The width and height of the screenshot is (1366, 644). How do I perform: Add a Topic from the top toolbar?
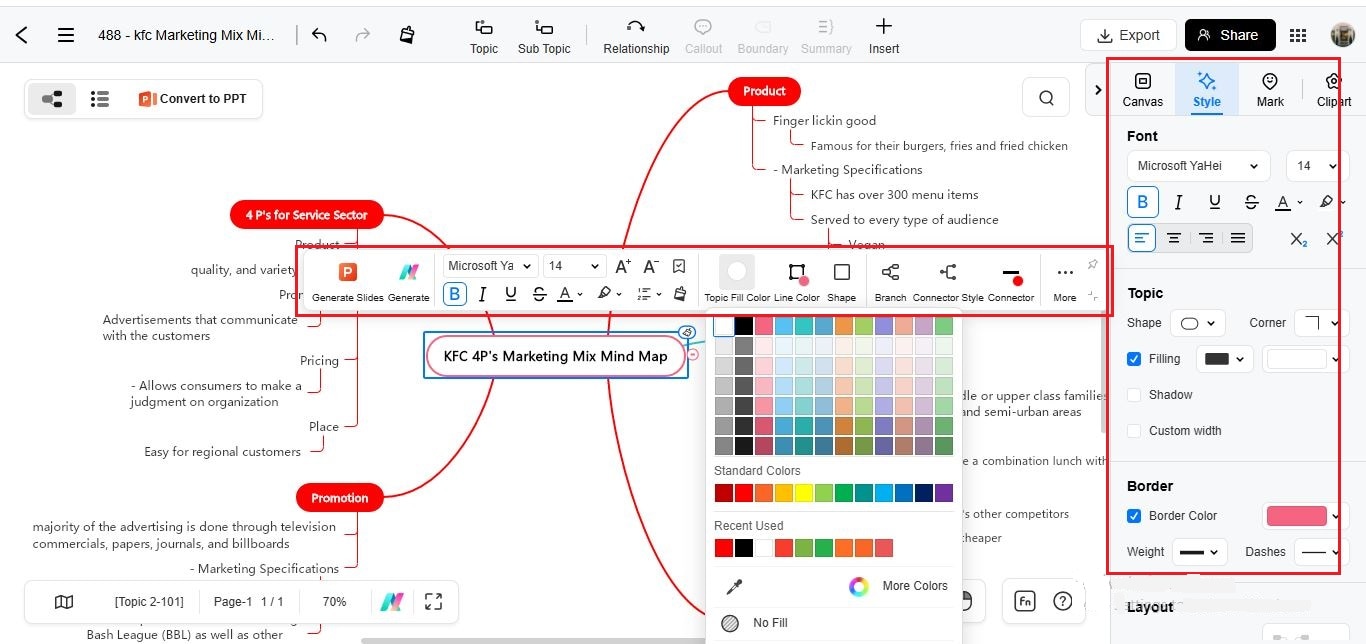[484, 36]
